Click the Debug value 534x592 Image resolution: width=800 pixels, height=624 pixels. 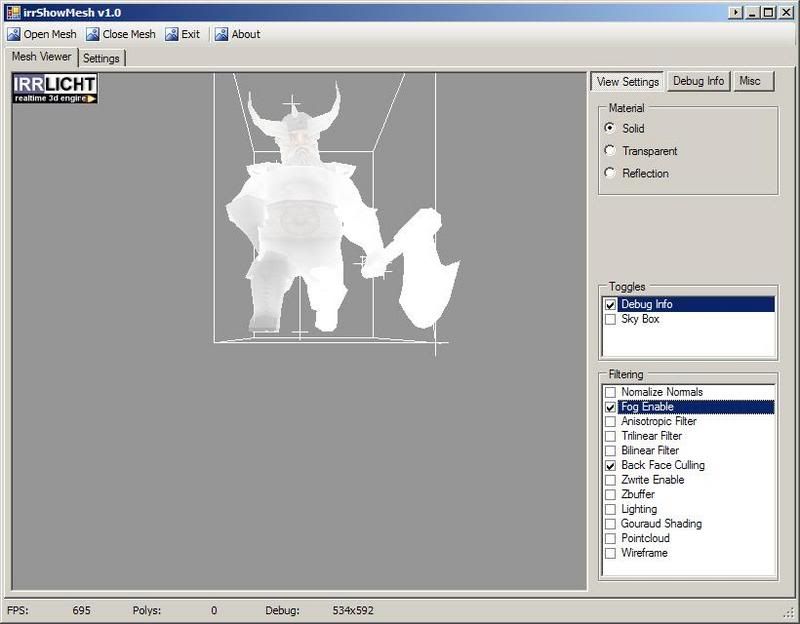[x=353, y=610]
